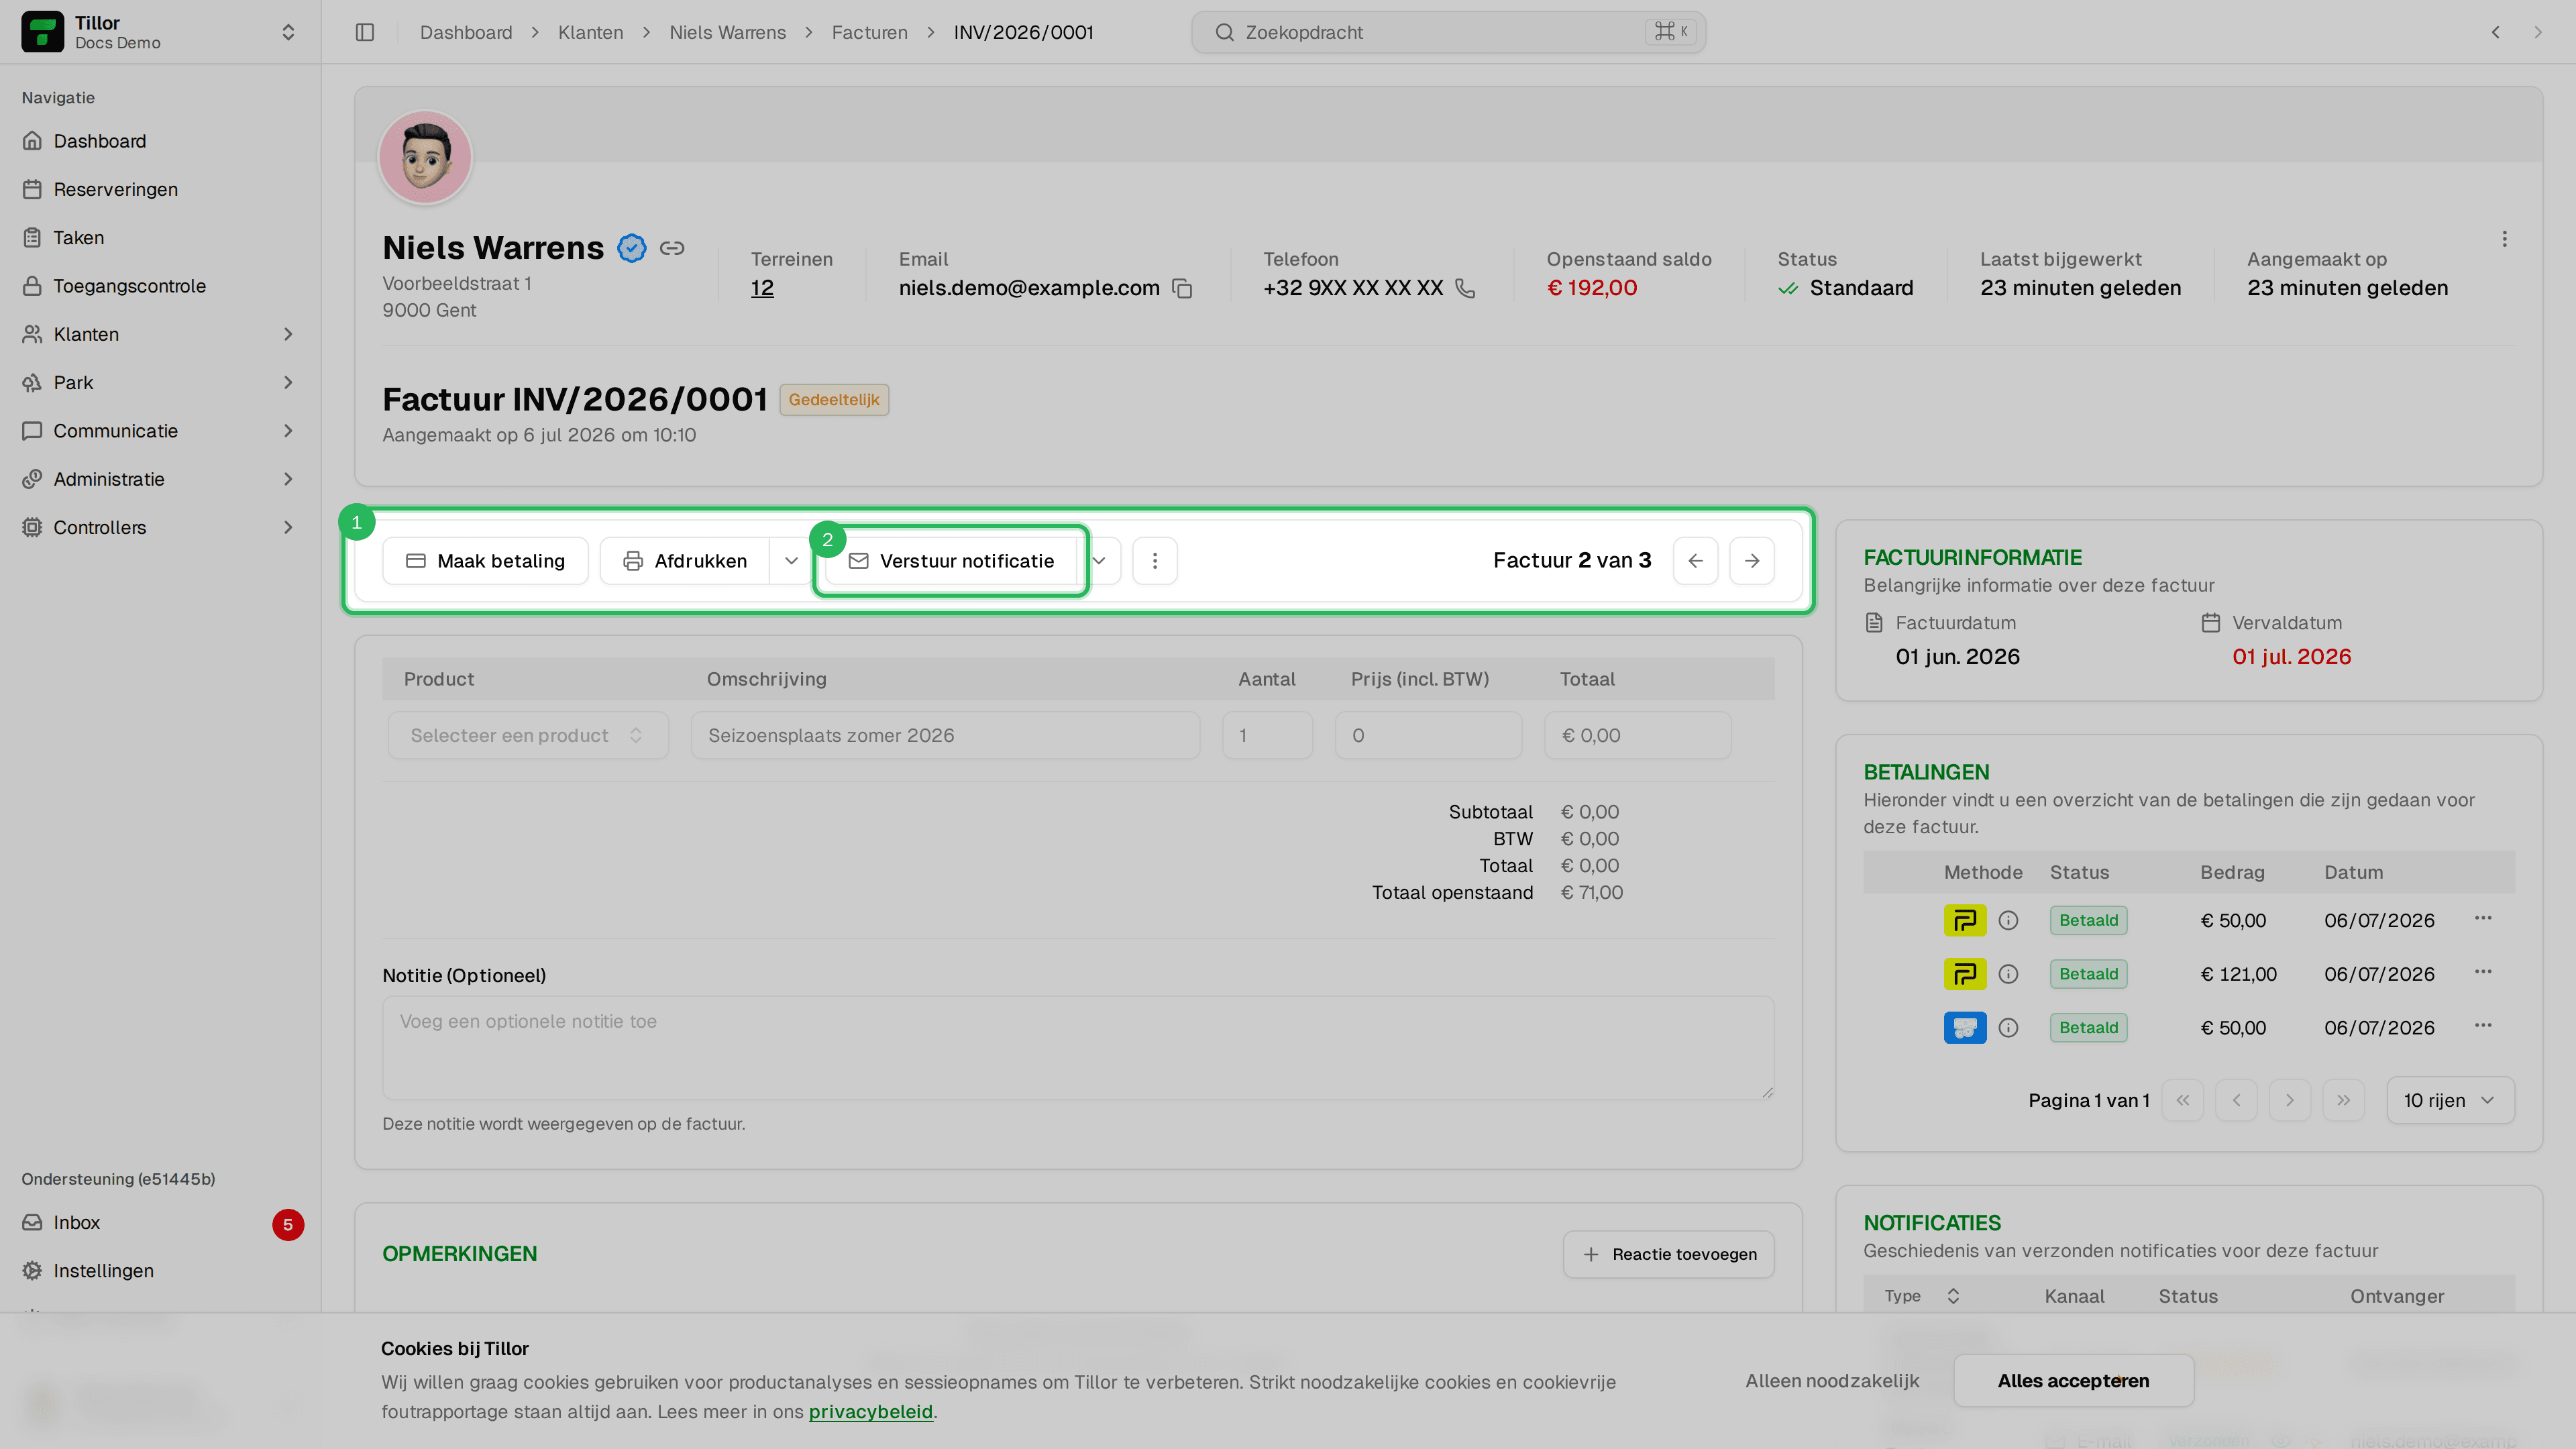2576x1449 pixels.
Task: Go back using the top-right left chevron
Action: pyautogui.click(x=2495, y=32)
